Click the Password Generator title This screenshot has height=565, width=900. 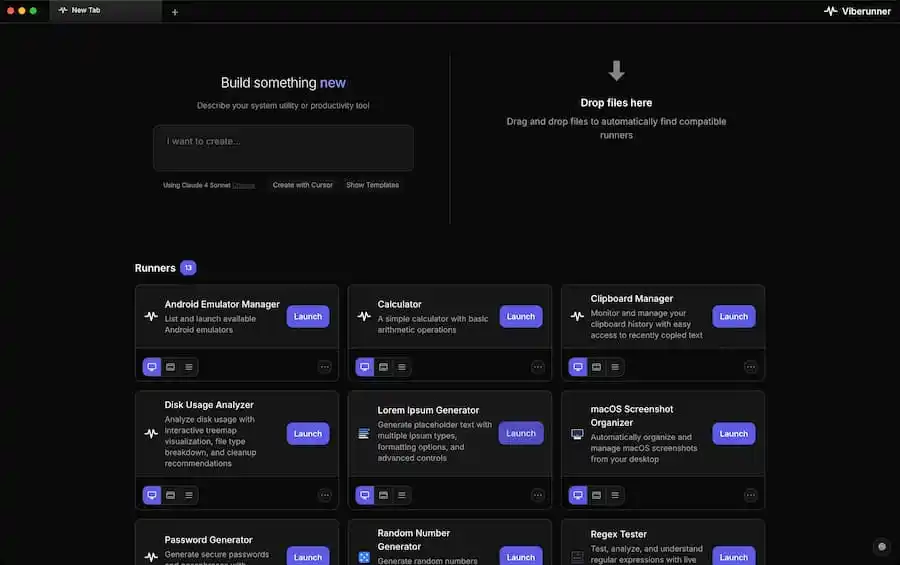(x=208, y=540)
